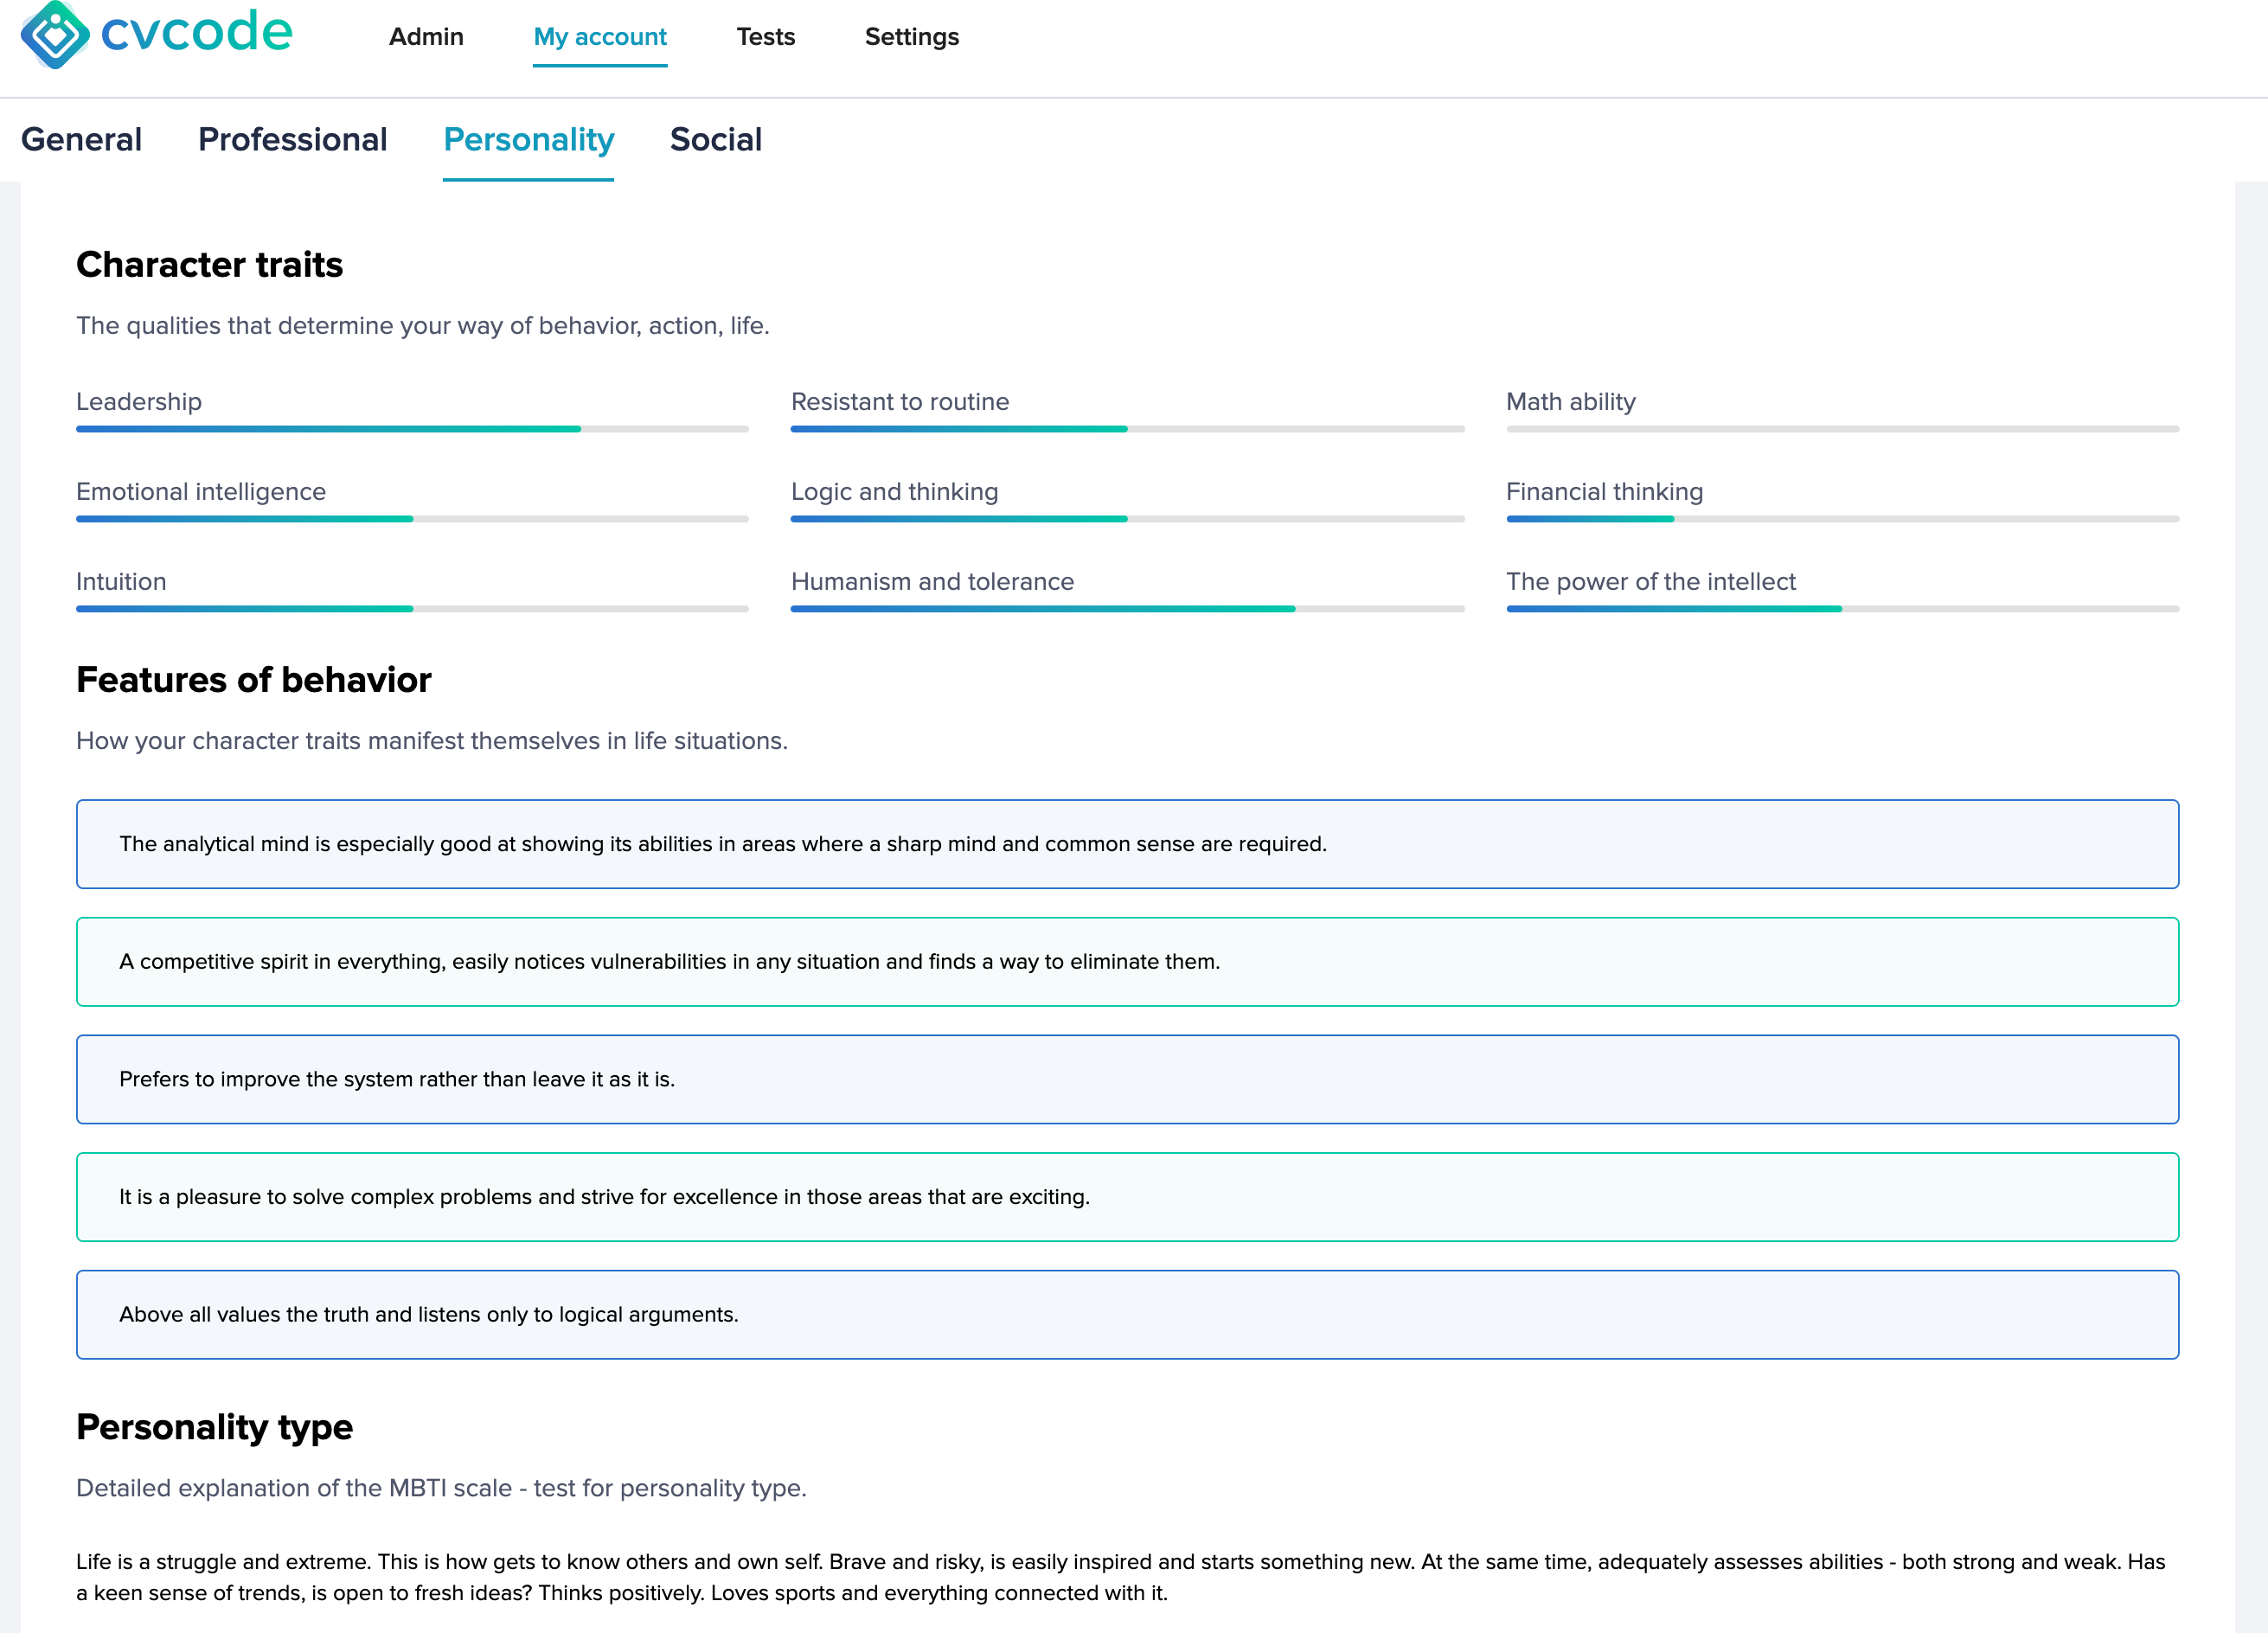This screenshot has height=1633, width=2268.
Task: Open the Admin menu item
Action: 426,37
